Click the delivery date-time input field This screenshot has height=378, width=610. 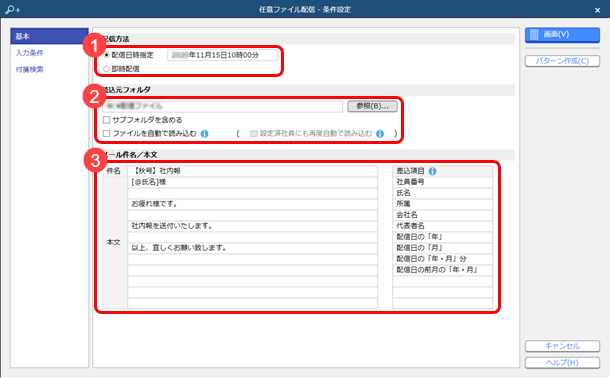(x=223, y=55)
